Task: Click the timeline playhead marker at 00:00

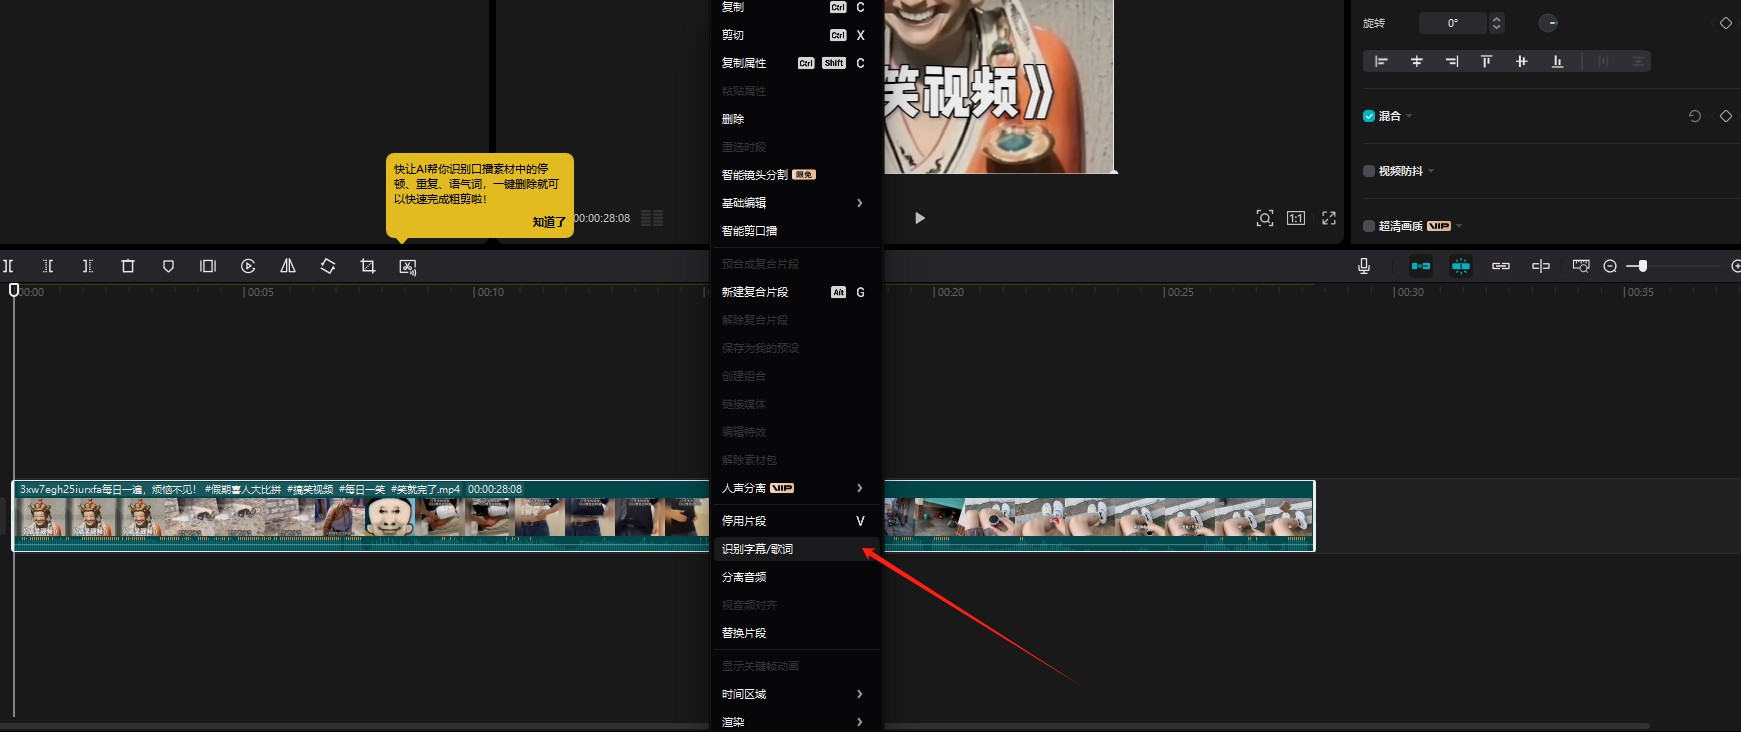Action: (x=14, y=290)
